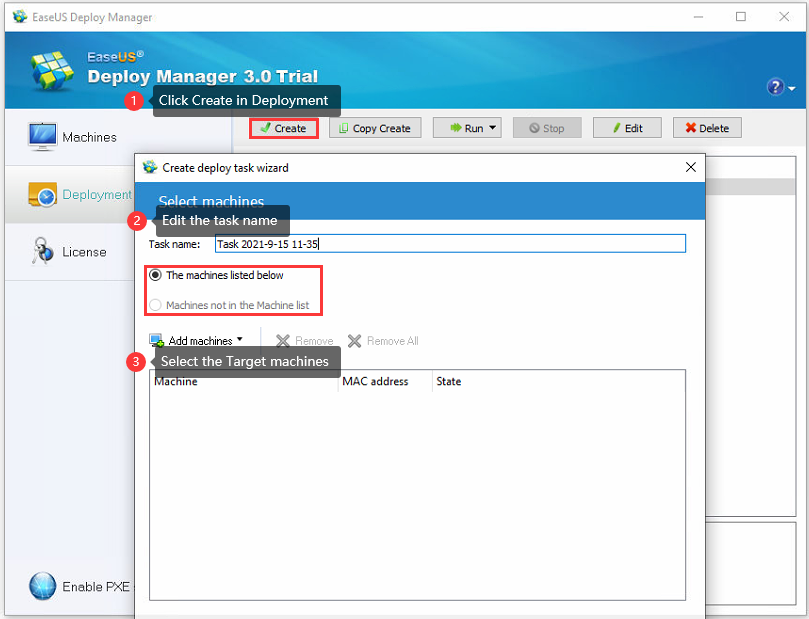Click the Add machines computer icon

(156, 340)
